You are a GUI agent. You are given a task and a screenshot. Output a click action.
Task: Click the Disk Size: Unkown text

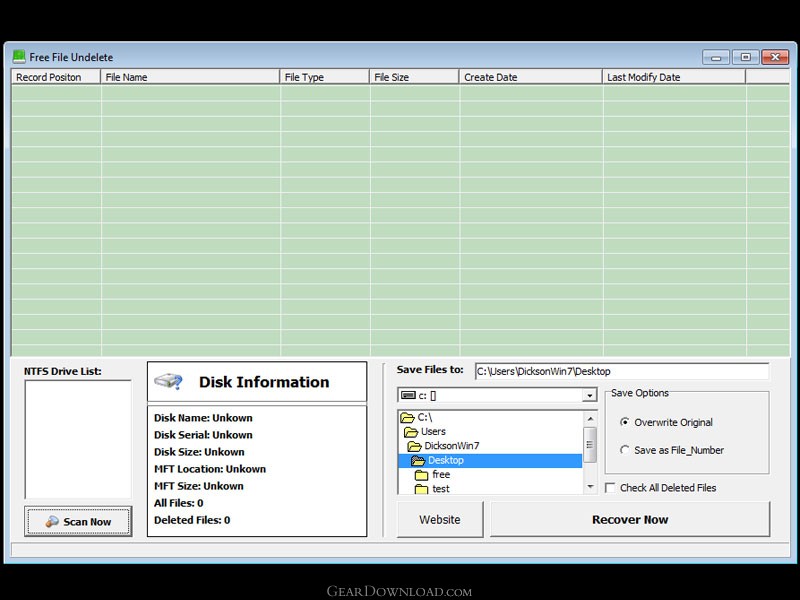[199, 452]
